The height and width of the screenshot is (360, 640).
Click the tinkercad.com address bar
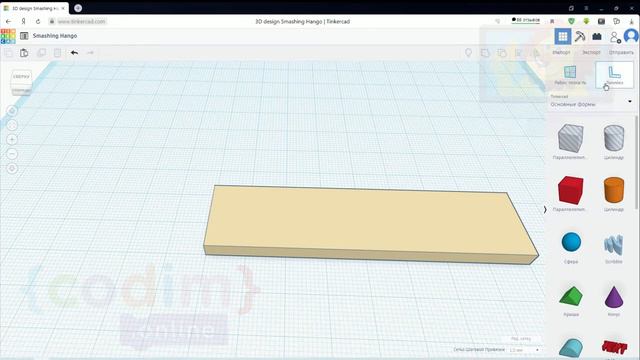point(82,21)
